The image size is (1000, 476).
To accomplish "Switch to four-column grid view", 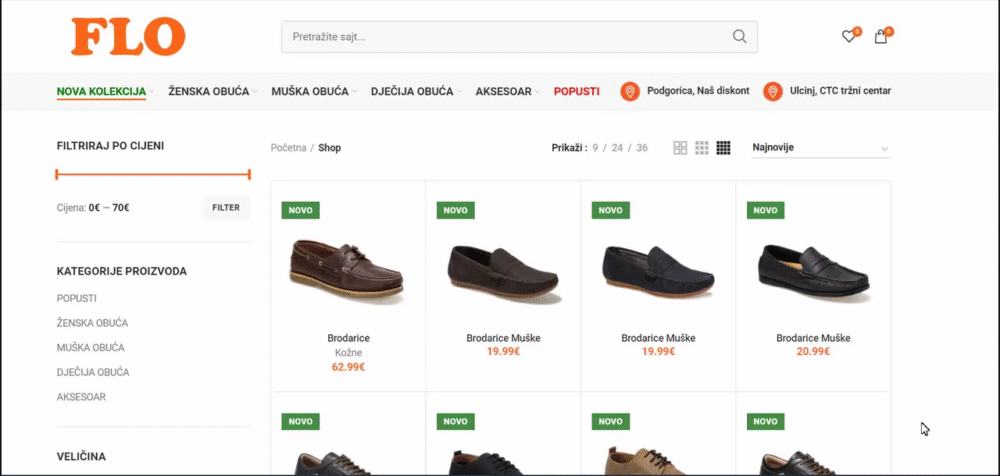I will tap(724, 148).
